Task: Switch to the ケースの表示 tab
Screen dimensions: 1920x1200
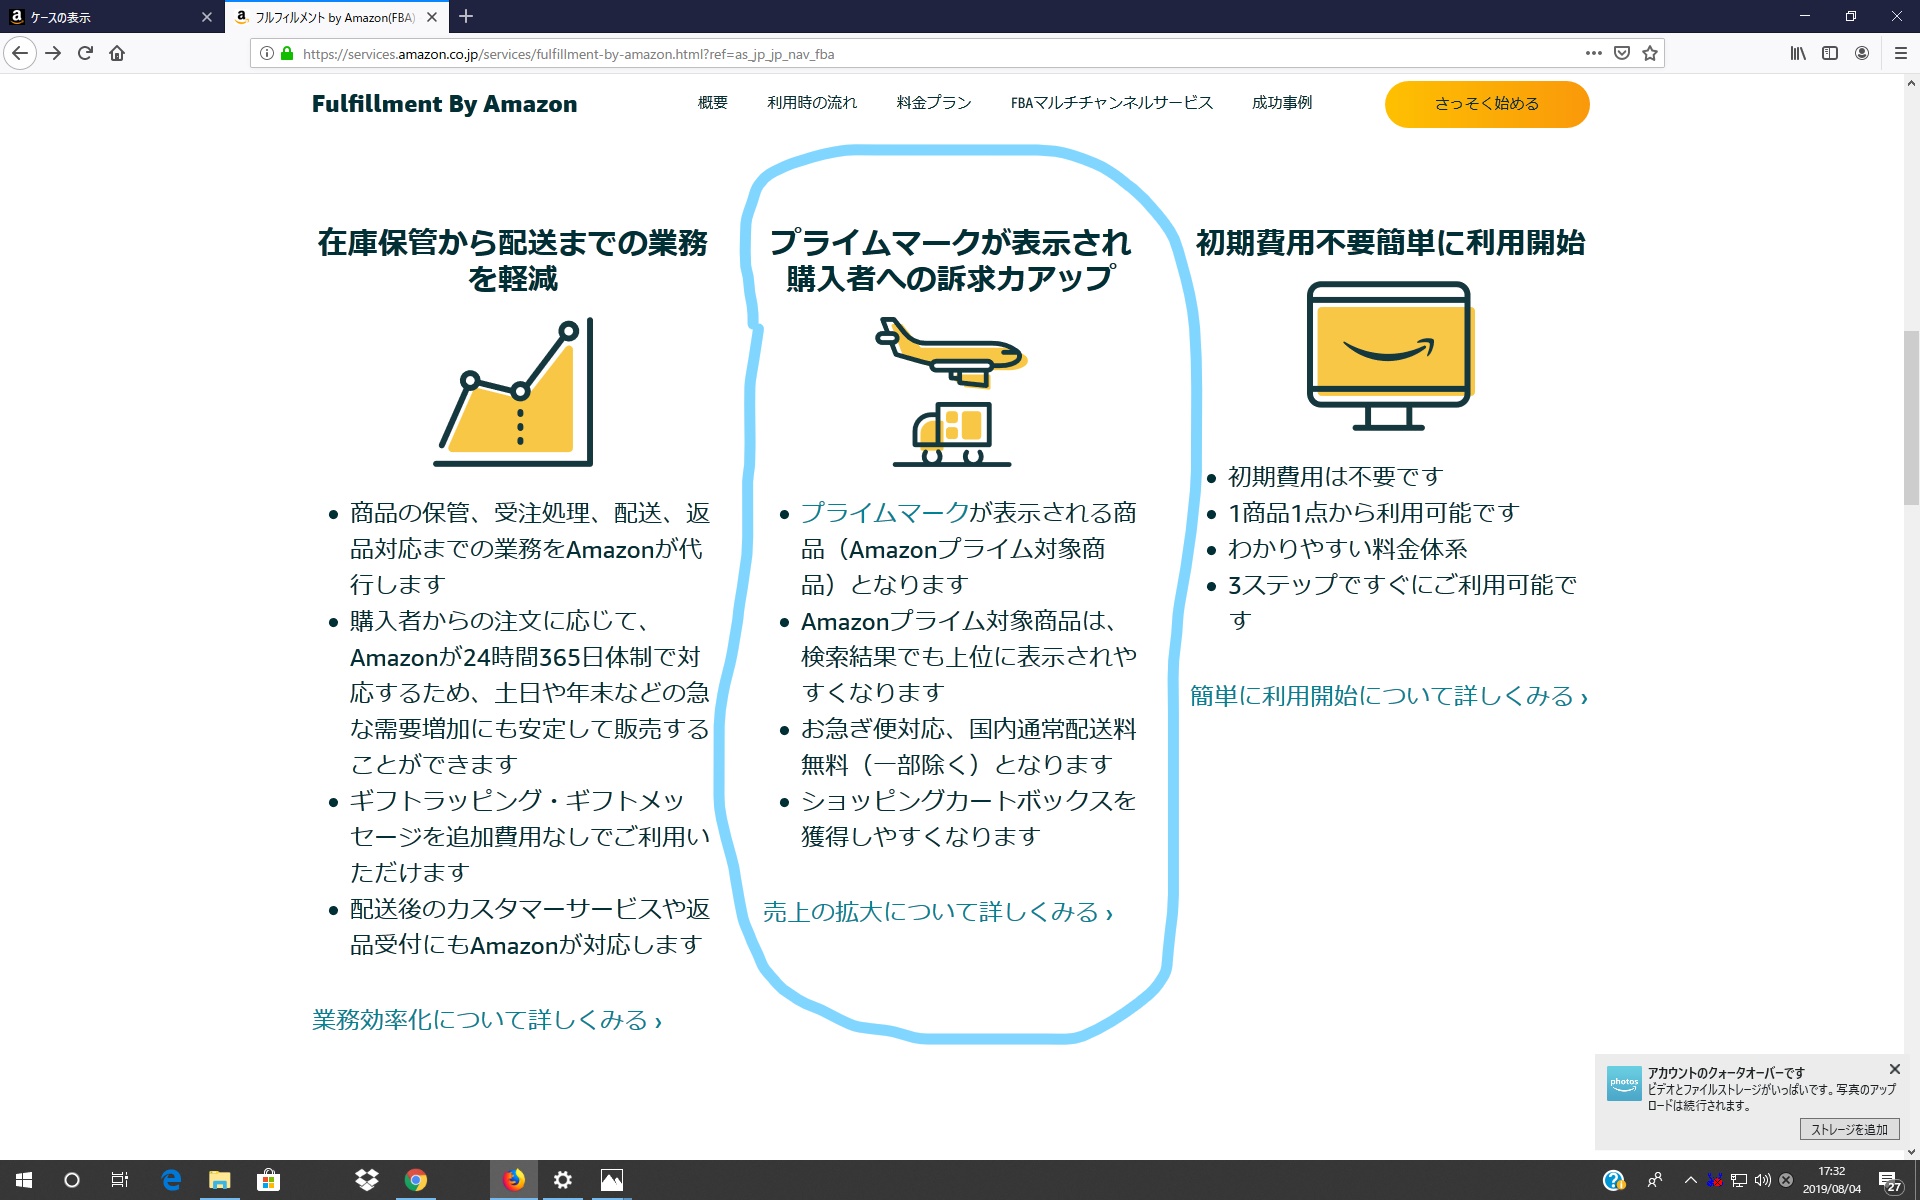Action: [110, 17]
